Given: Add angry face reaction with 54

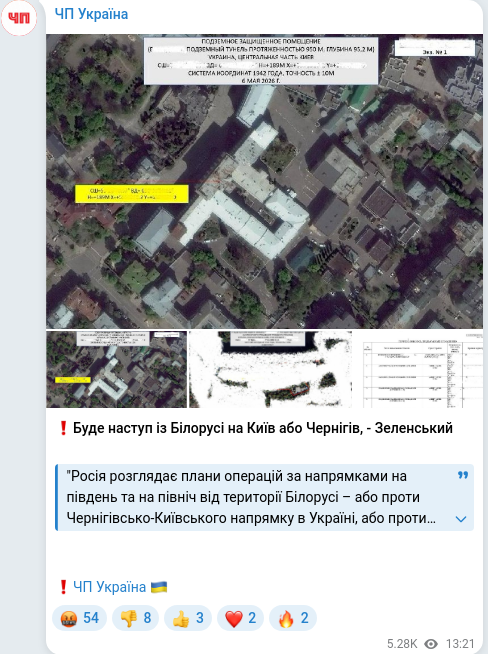Looking at the screenshot, I should click(x=79, y=618).
